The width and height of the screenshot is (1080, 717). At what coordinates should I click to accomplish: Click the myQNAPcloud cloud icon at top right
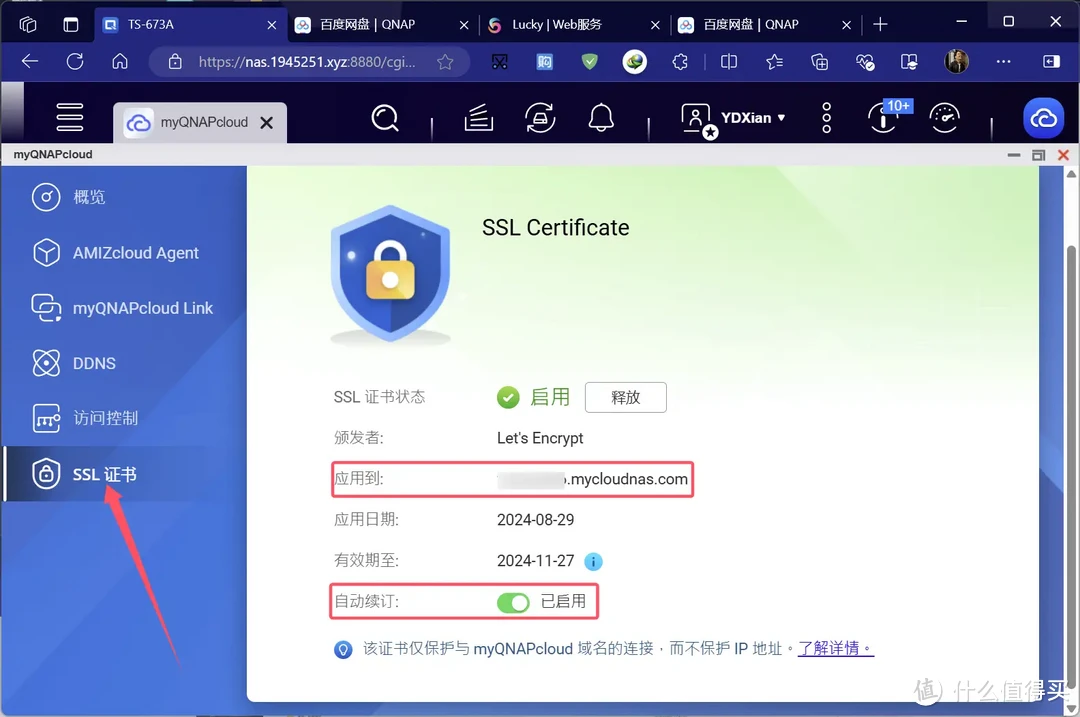(x=1043, y=117)
